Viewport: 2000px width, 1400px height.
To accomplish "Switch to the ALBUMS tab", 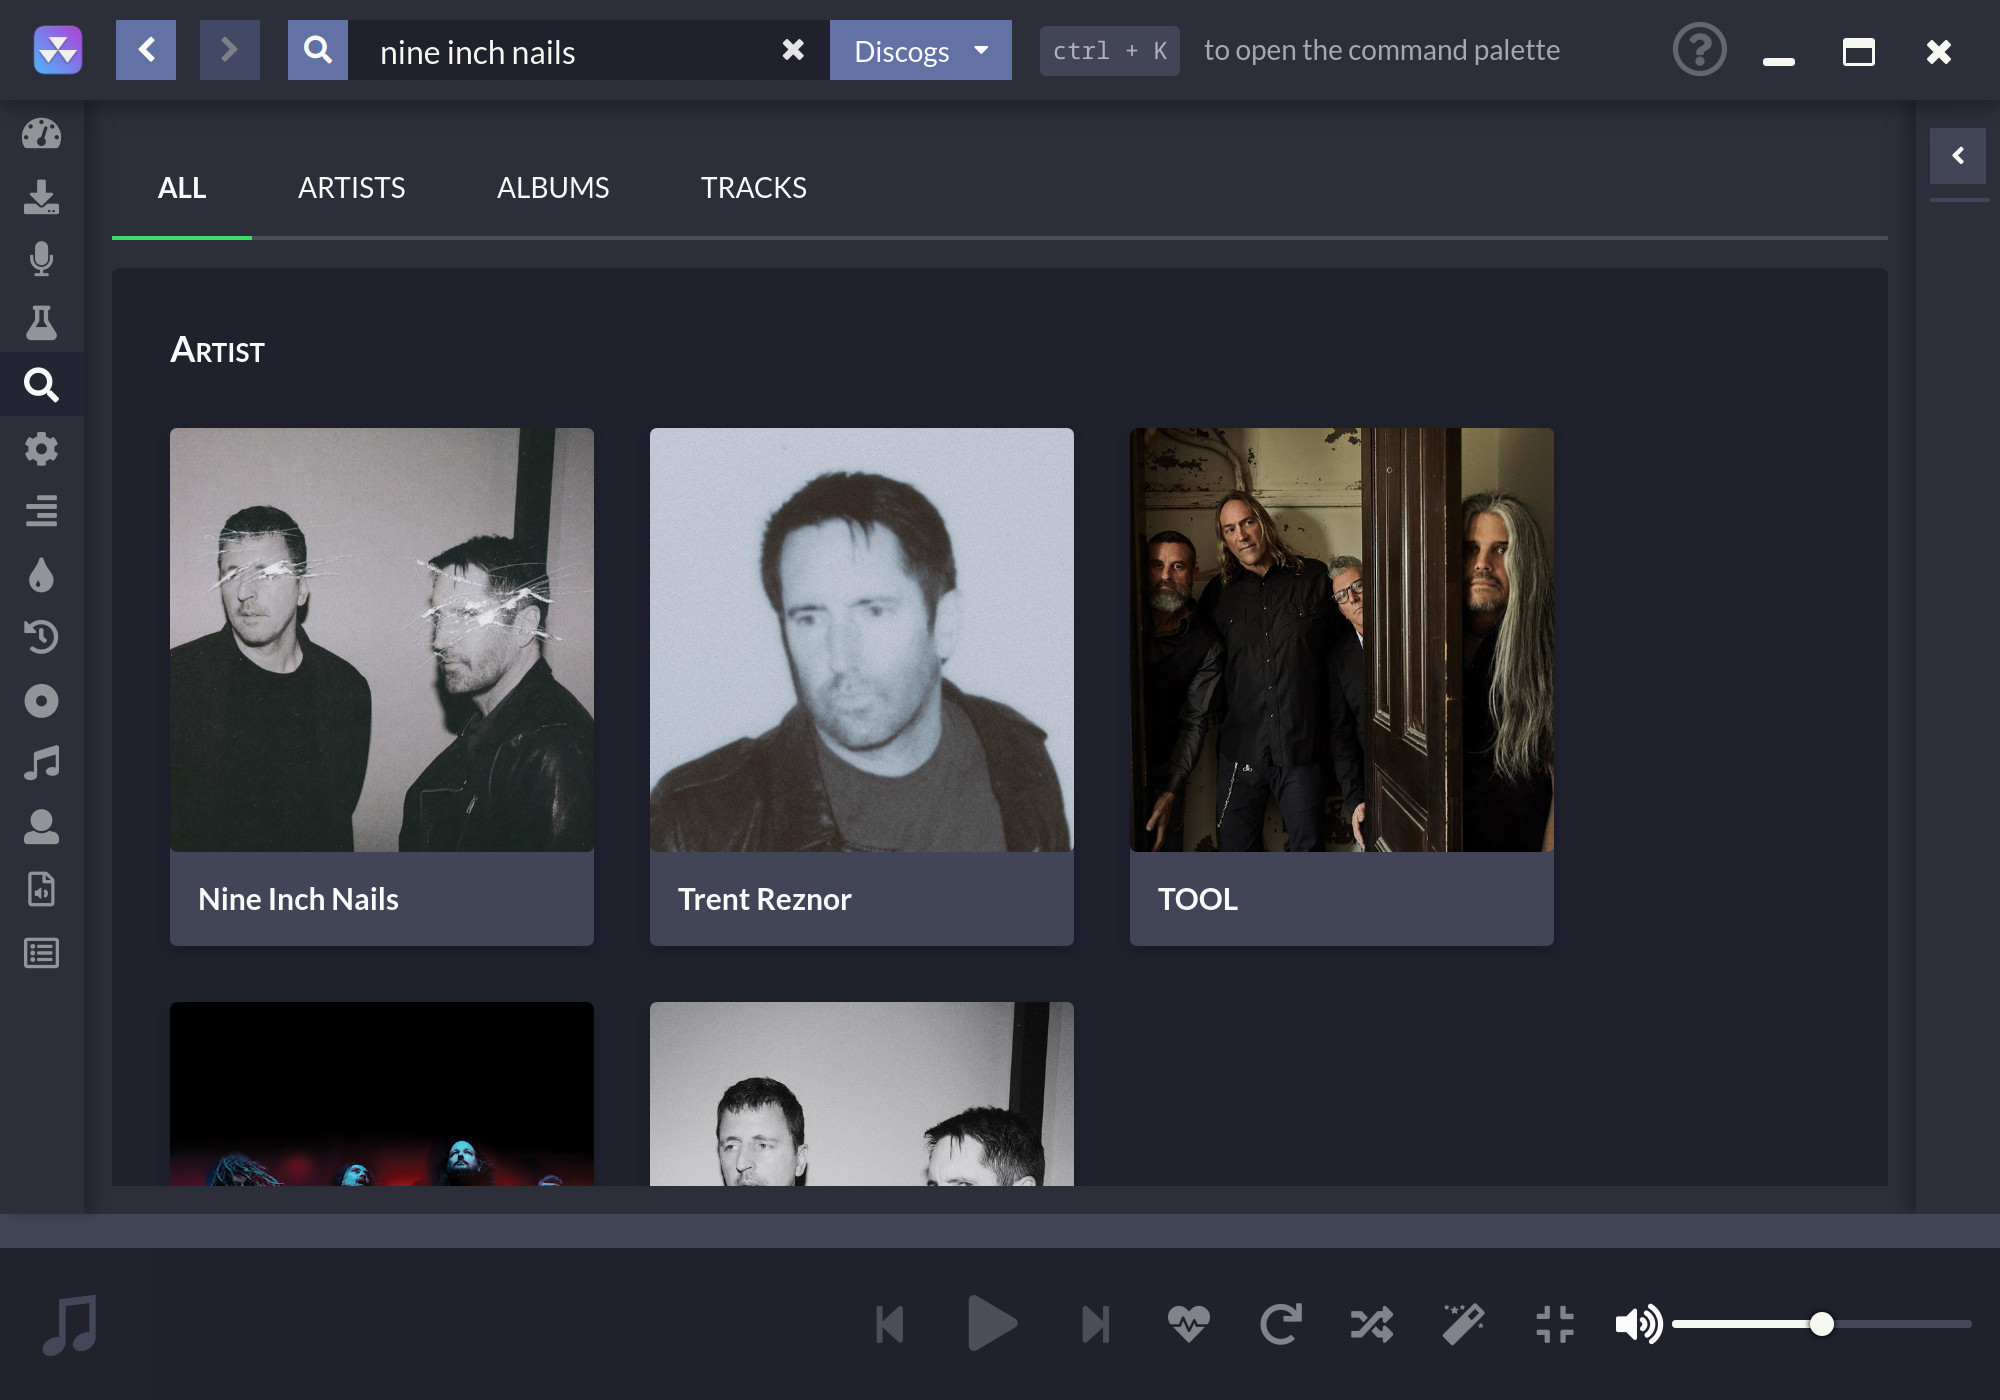I will tap(553, 185).
